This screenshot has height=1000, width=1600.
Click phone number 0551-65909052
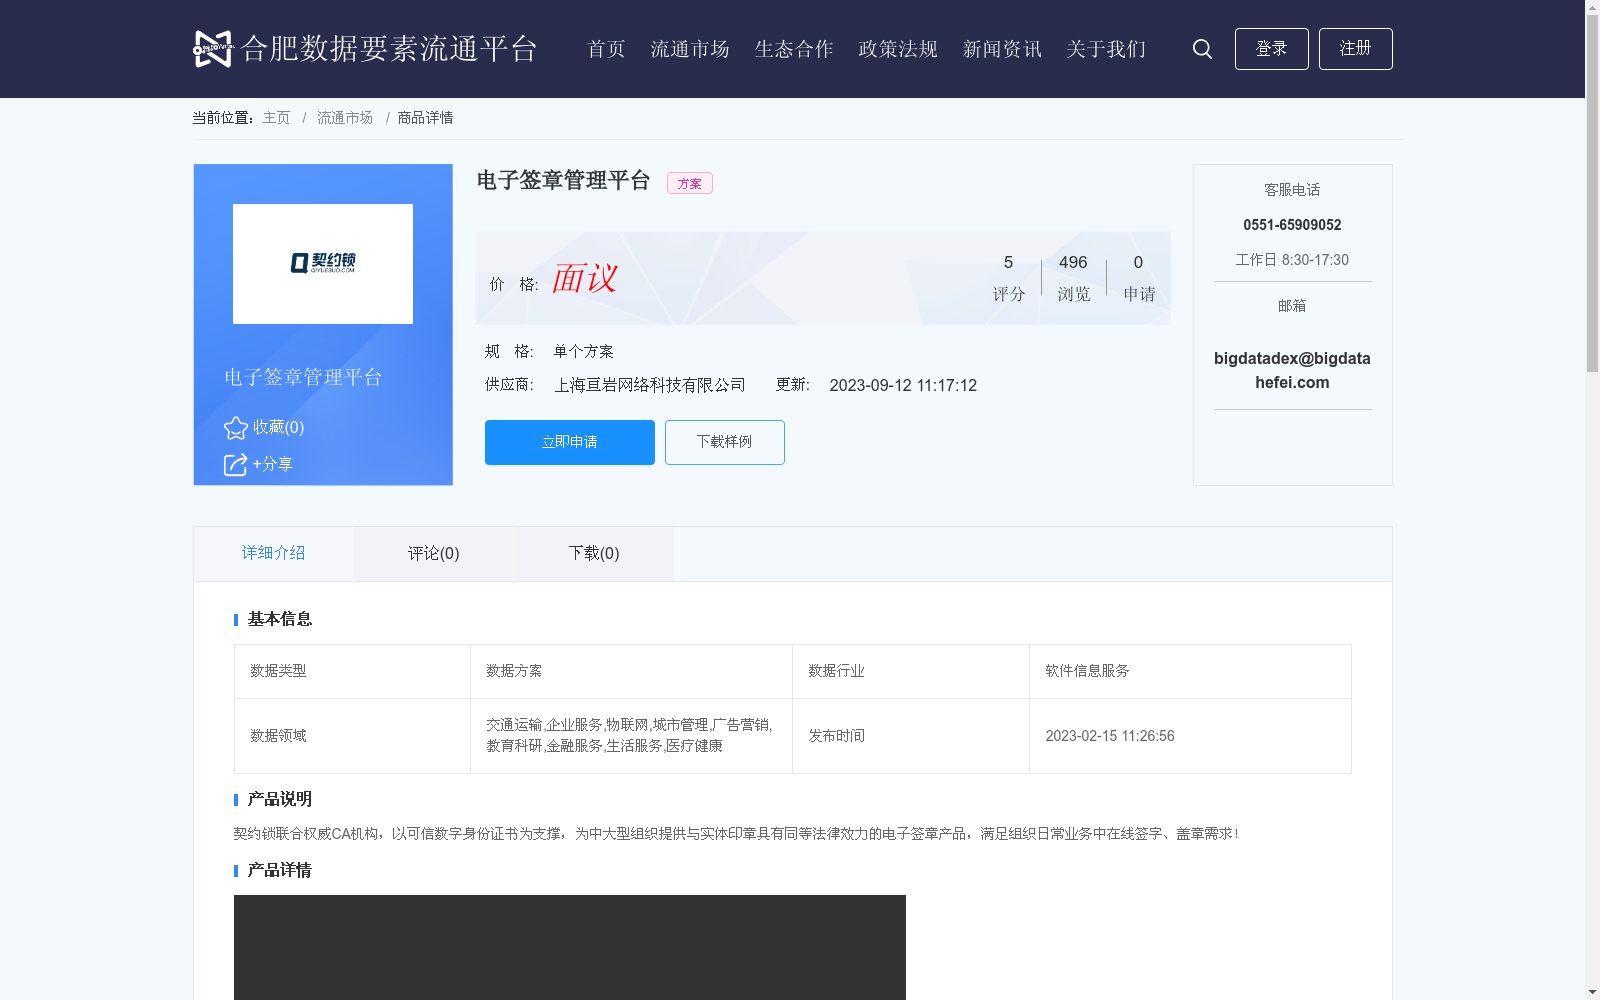pyautogui.click(x=1292, y=225)
